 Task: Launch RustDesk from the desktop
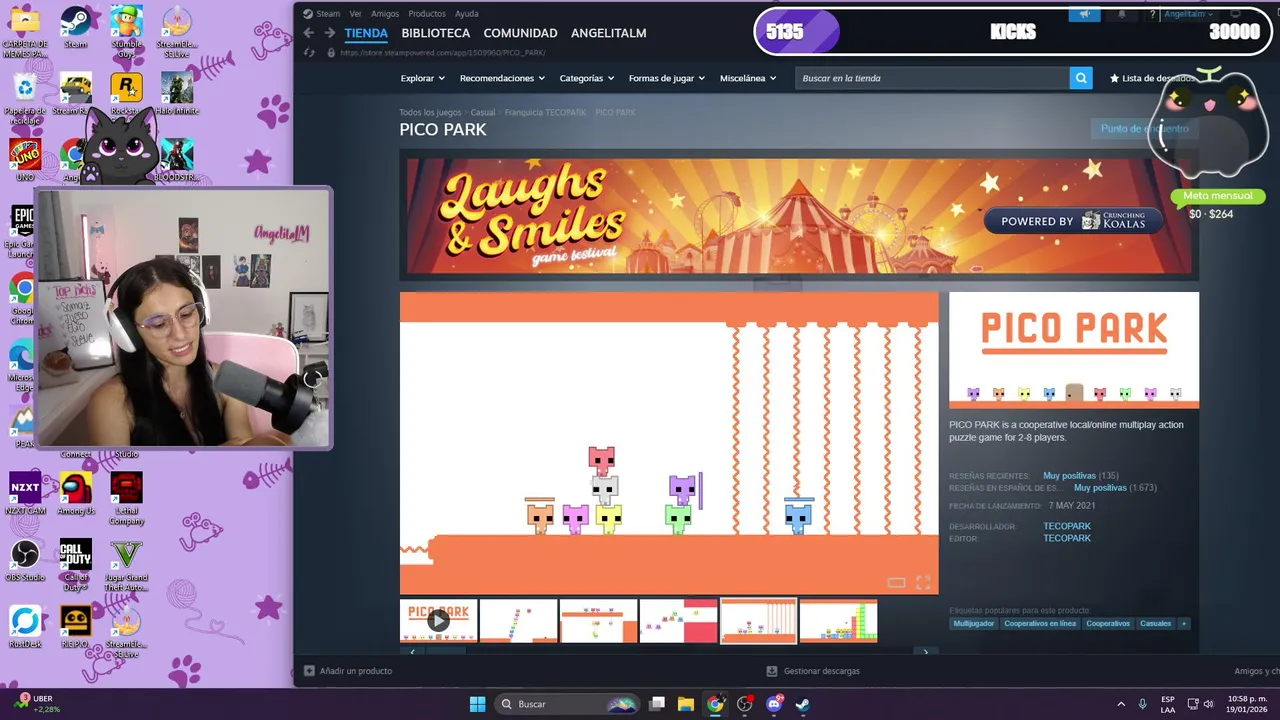(25, 627)
